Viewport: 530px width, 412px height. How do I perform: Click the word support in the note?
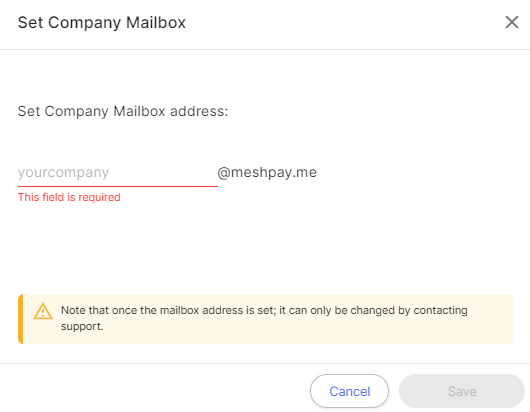(x=82, y=326)
